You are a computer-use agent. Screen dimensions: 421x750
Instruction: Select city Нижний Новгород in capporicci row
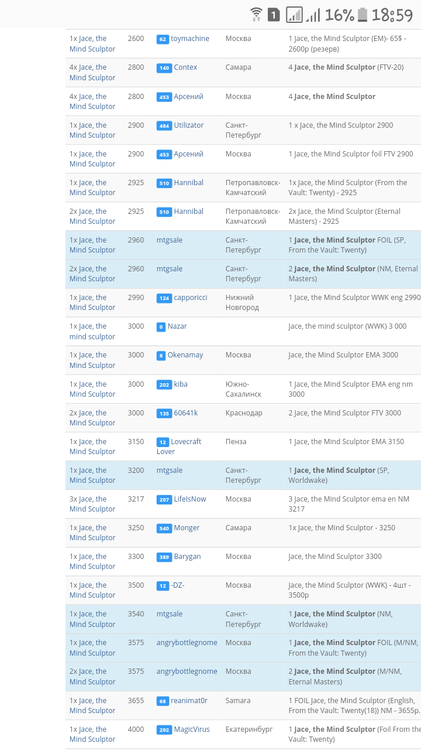(242, 302)
